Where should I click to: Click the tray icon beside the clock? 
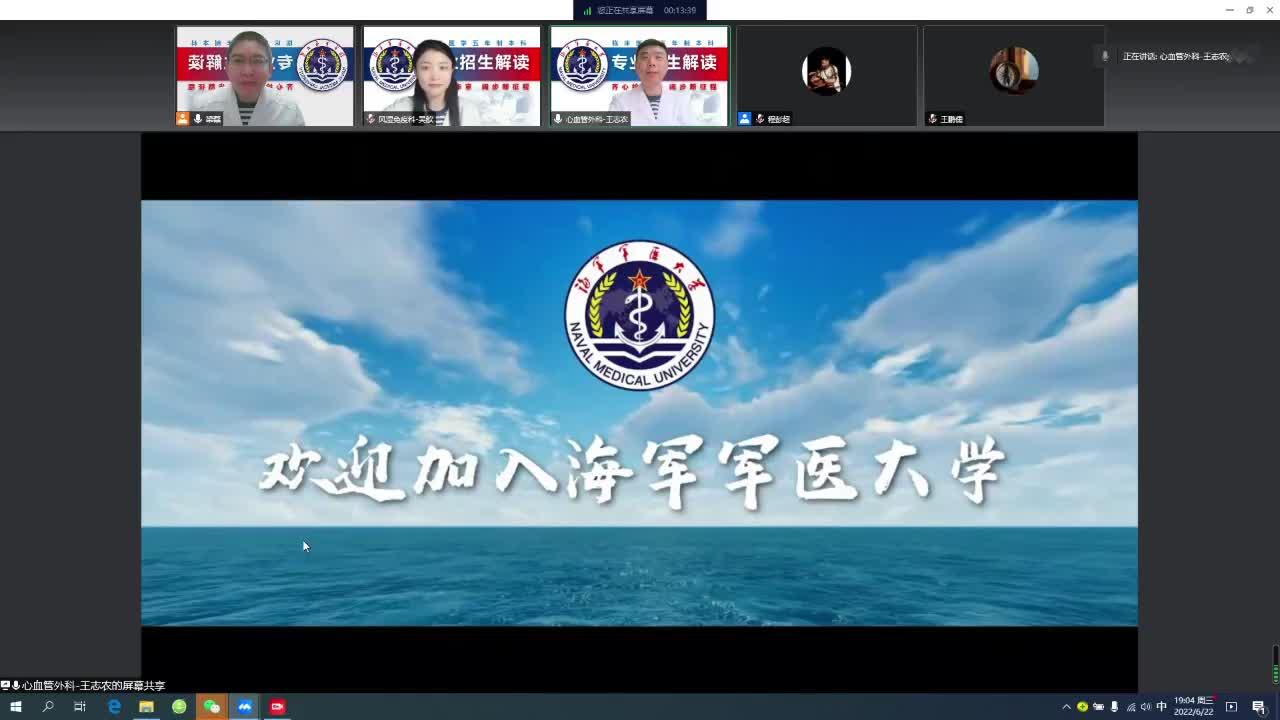pos(1231,707)
